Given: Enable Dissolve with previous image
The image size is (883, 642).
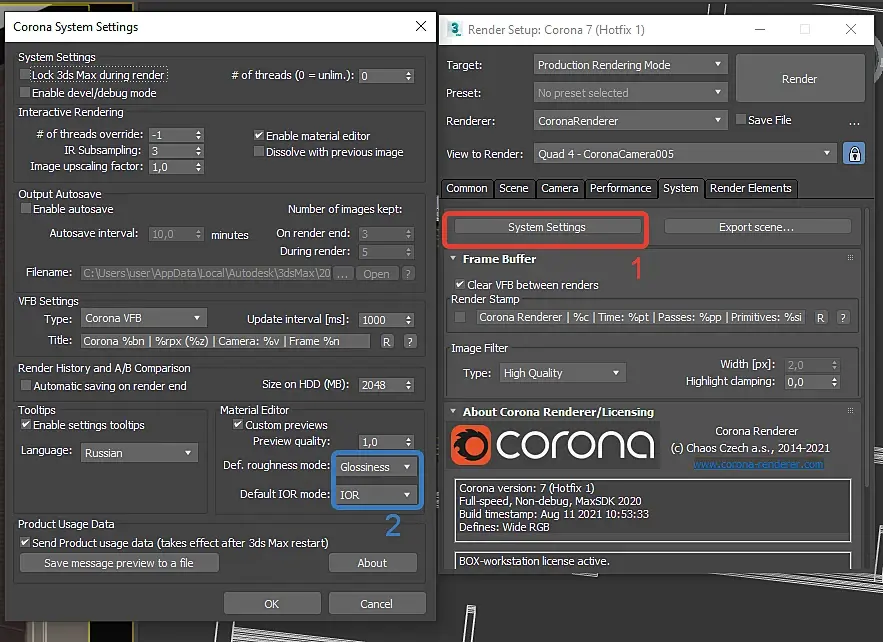Looking at the screenshot, I should point(258,151).
